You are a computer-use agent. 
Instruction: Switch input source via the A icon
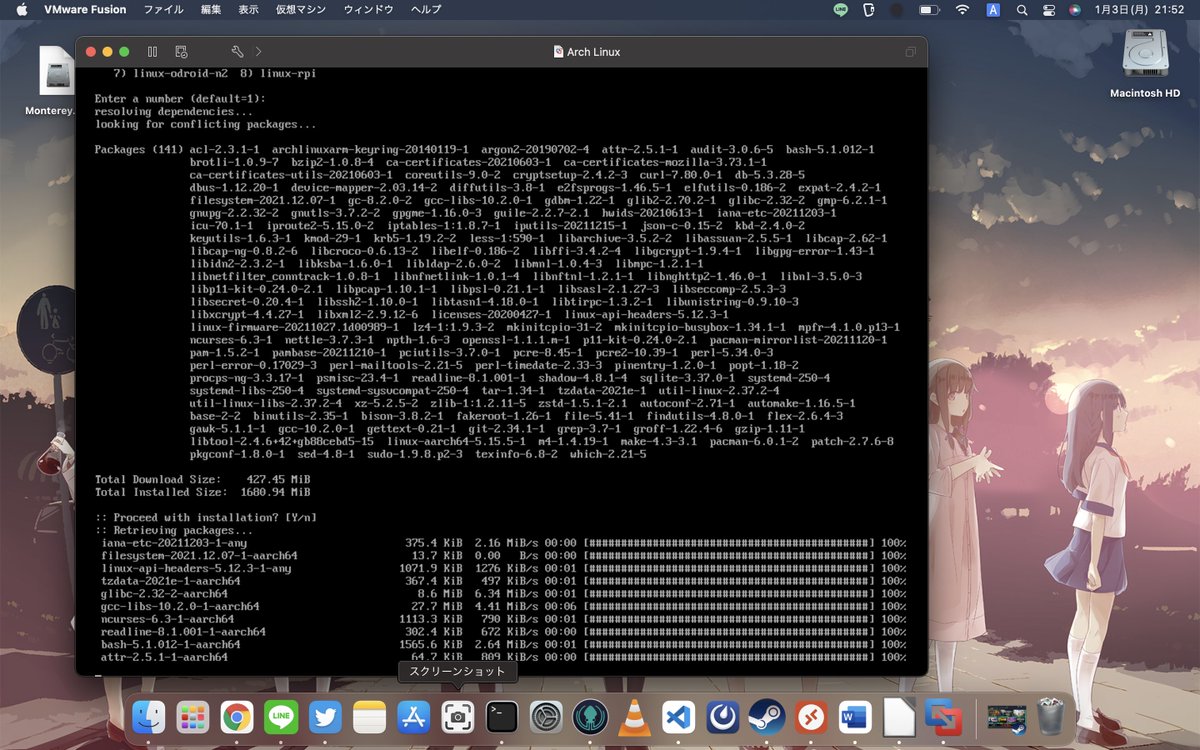point(993,10)
